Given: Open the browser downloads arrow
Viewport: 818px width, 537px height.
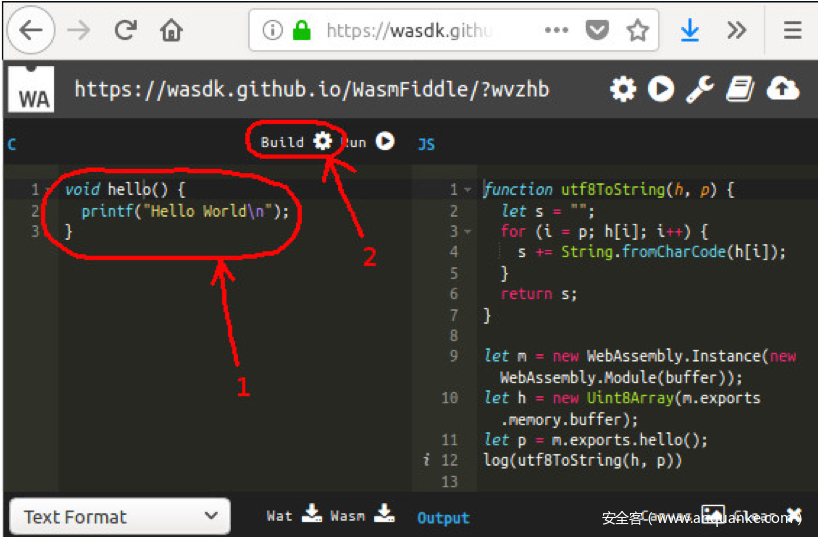Looking at the screenshot, I should (690, 30).
